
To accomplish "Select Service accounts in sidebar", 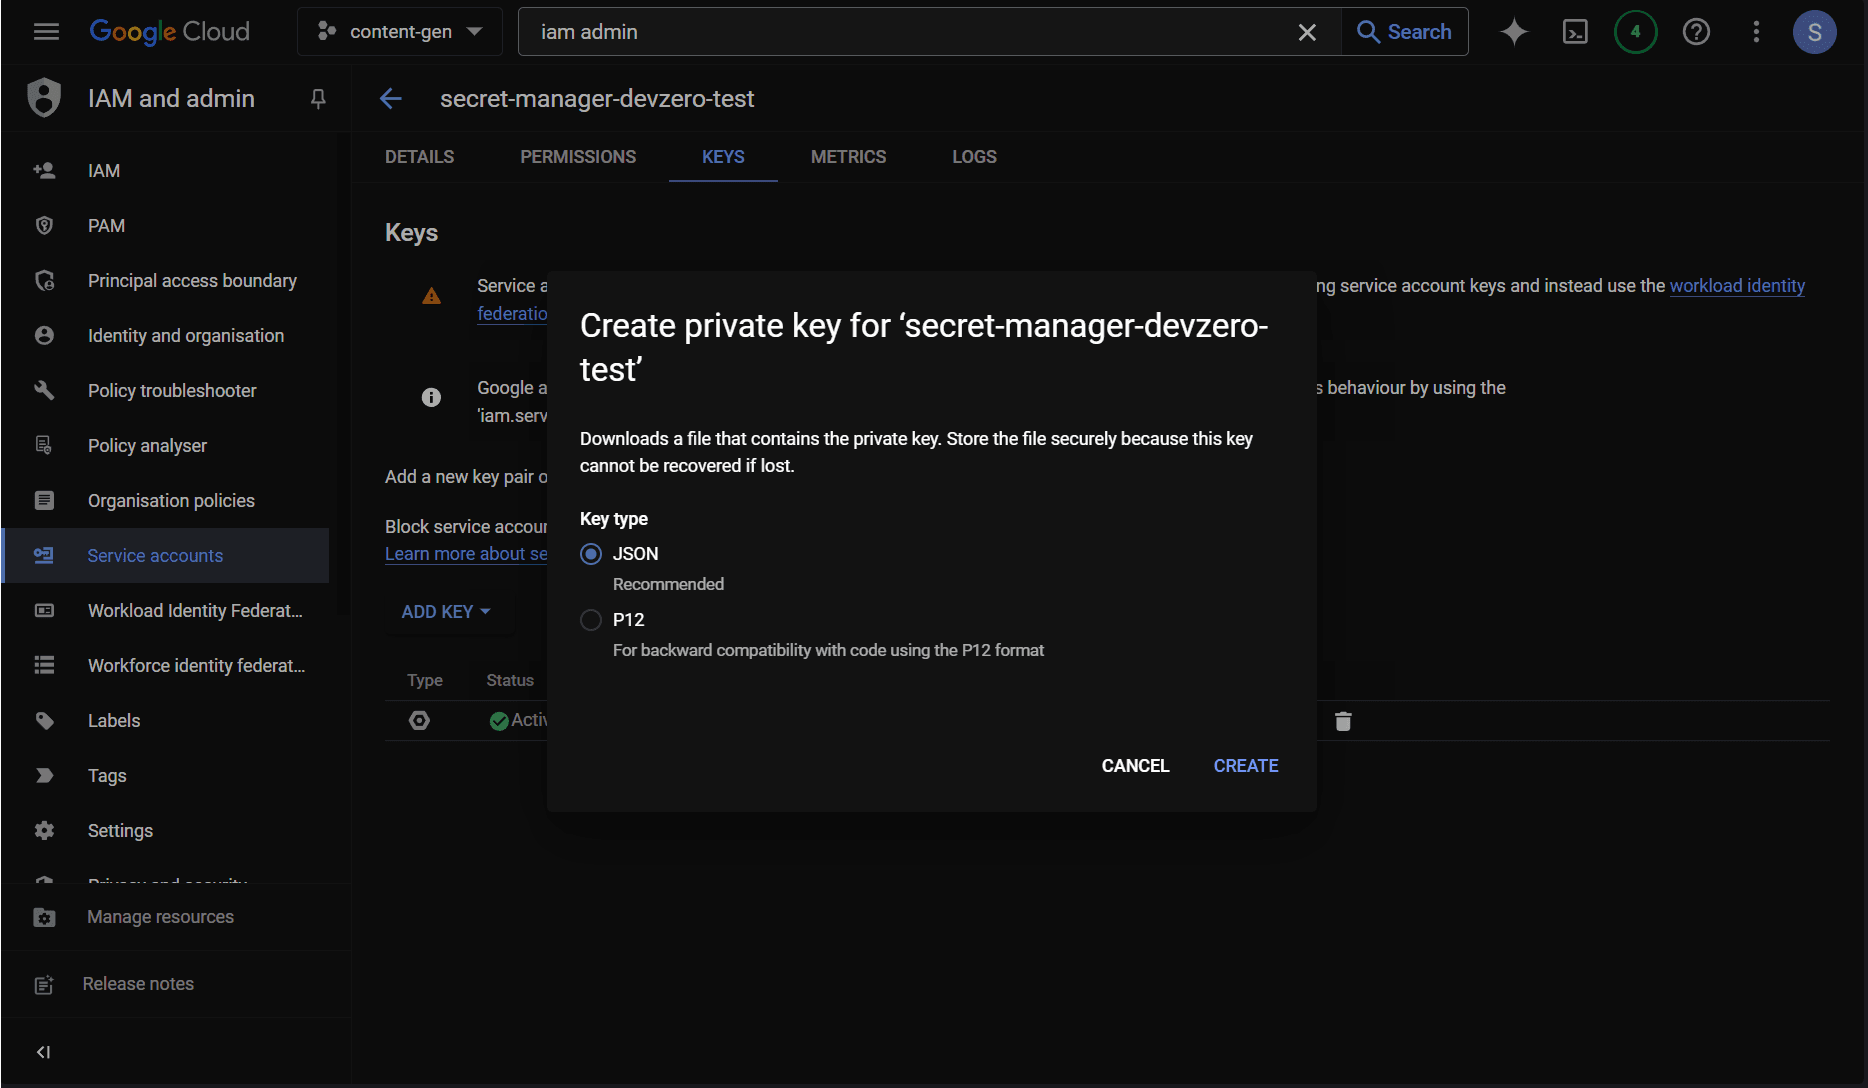I will pos(165,556).
